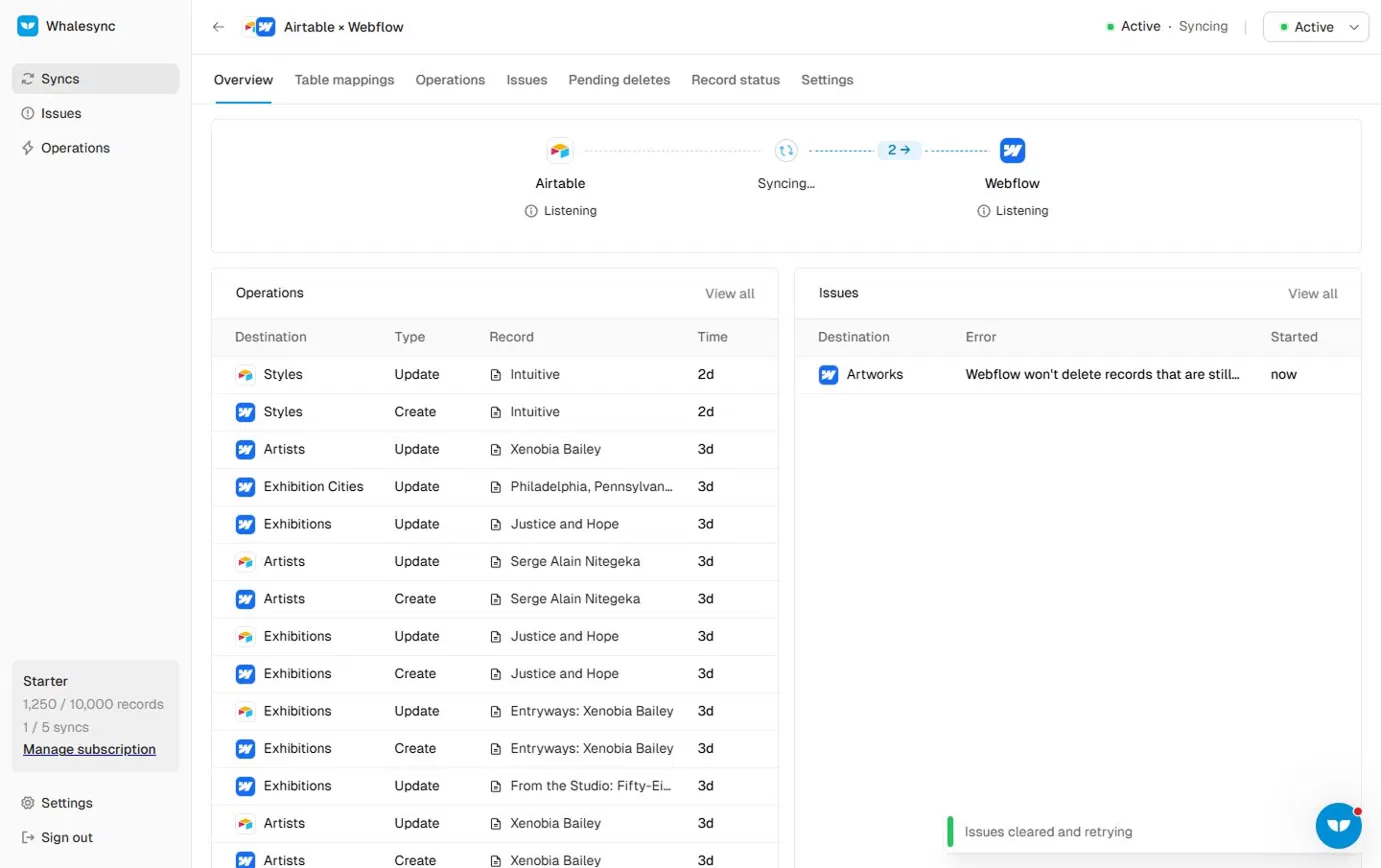Select Operations in the sidebar
The height and width of the screenshot is (868, 1381).
(96, 148)
